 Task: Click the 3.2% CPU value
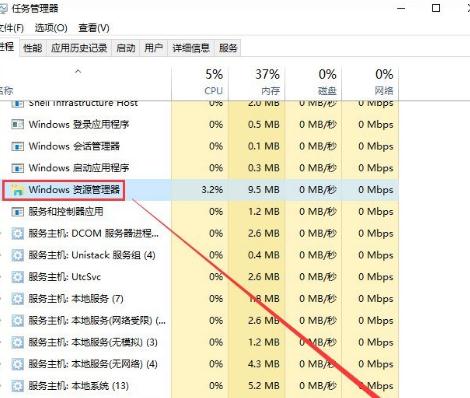tap(212, 190)
